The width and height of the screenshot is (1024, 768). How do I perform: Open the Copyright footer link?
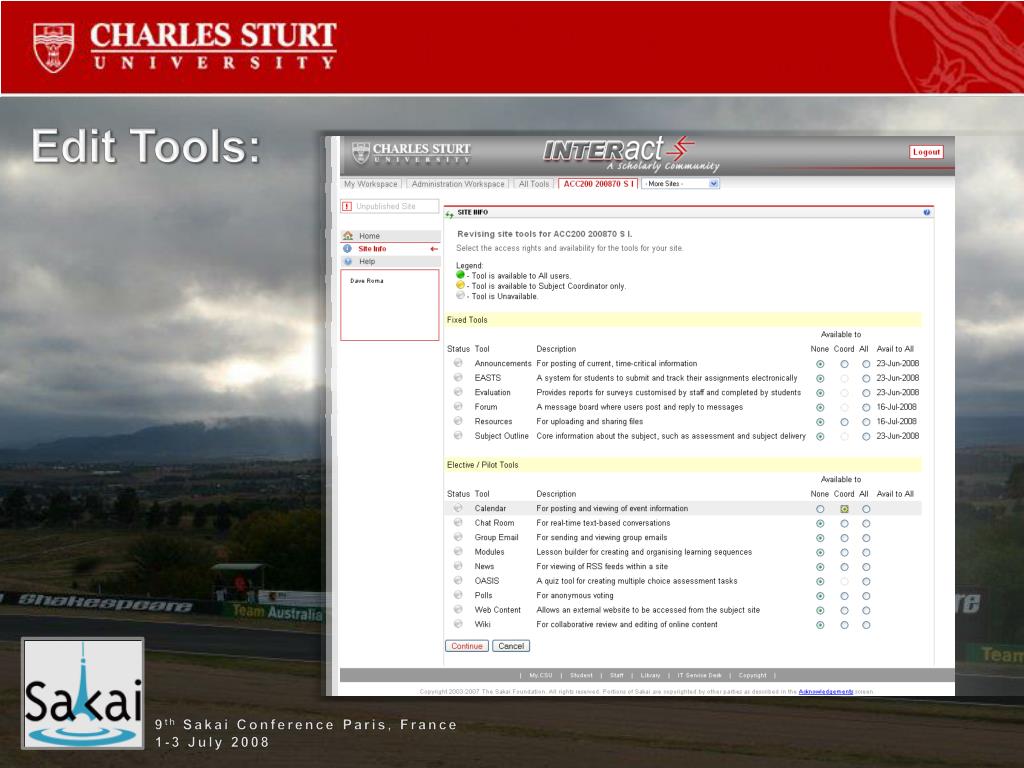click(x=752, y=675)
